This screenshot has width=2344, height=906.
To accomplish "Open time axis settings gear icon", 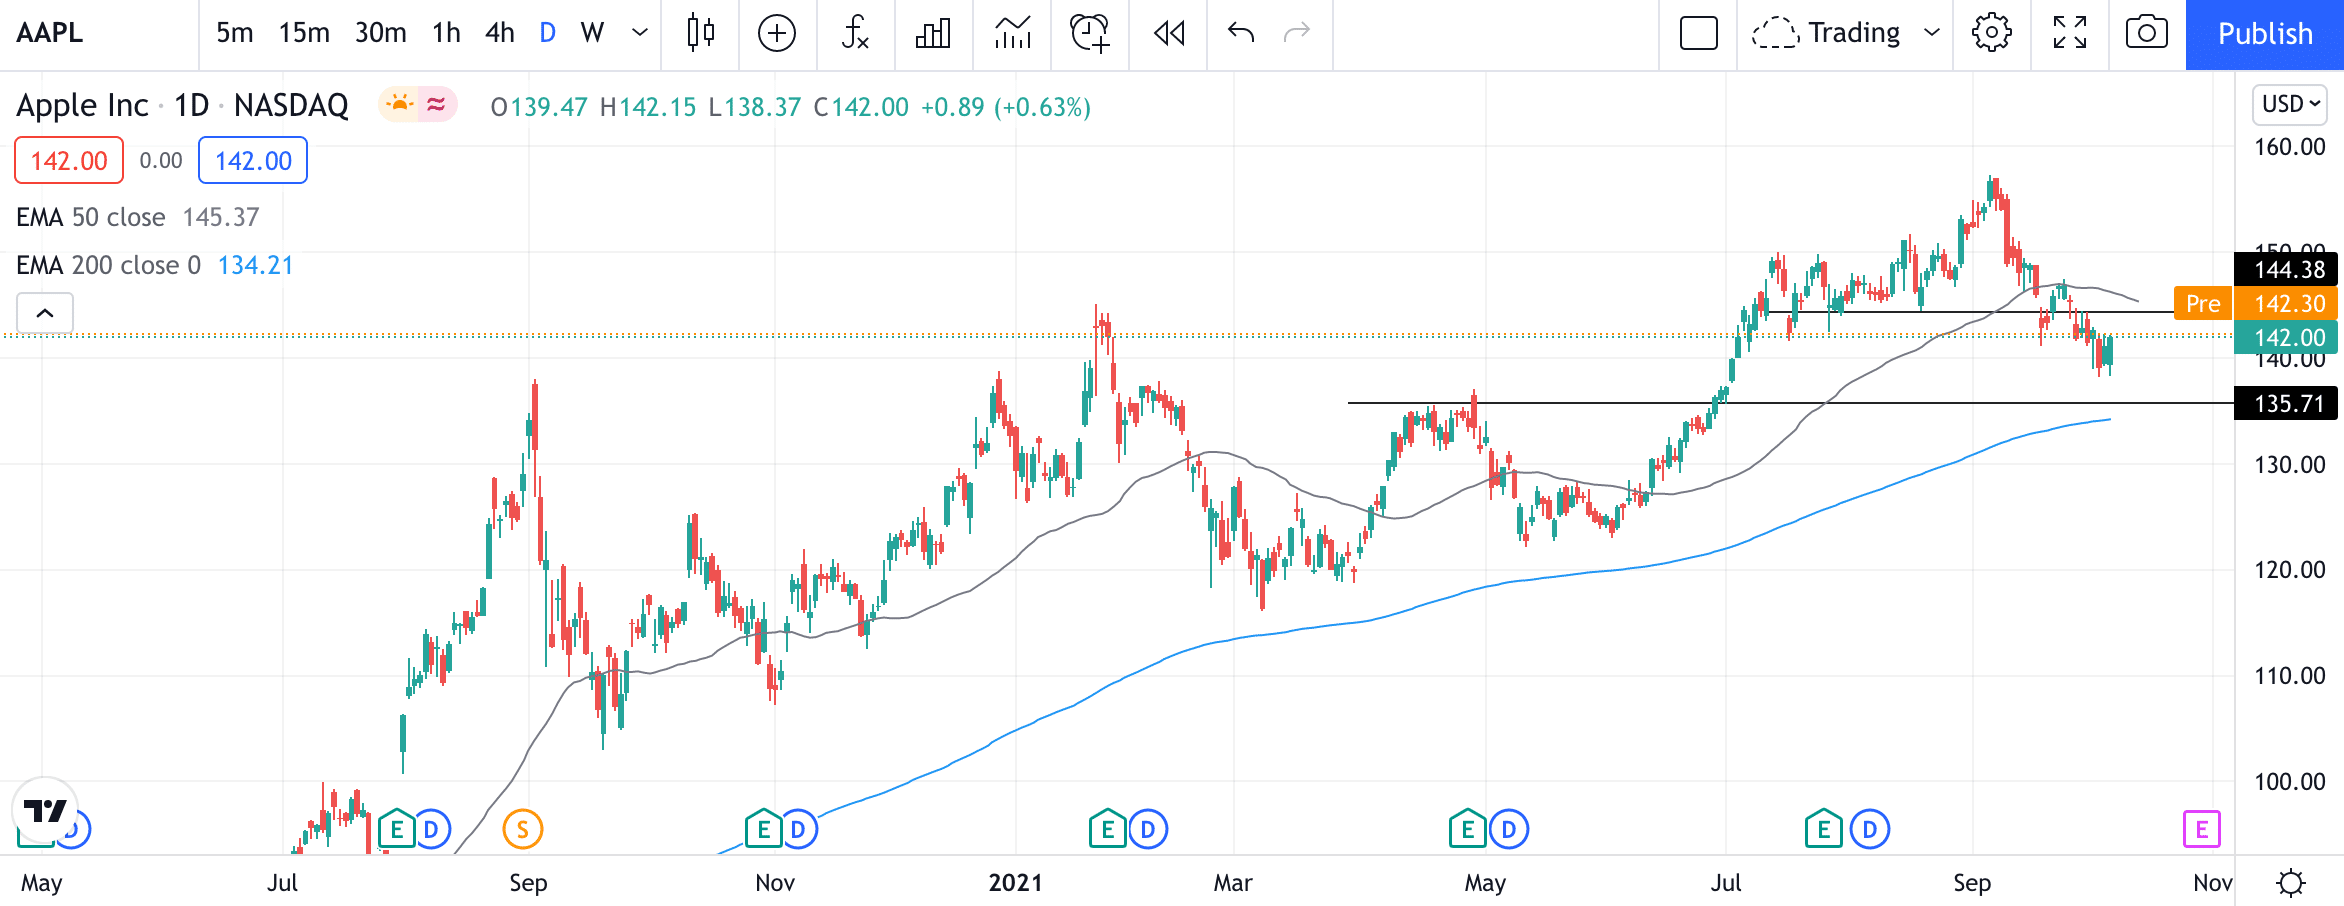I will 2290,882.
